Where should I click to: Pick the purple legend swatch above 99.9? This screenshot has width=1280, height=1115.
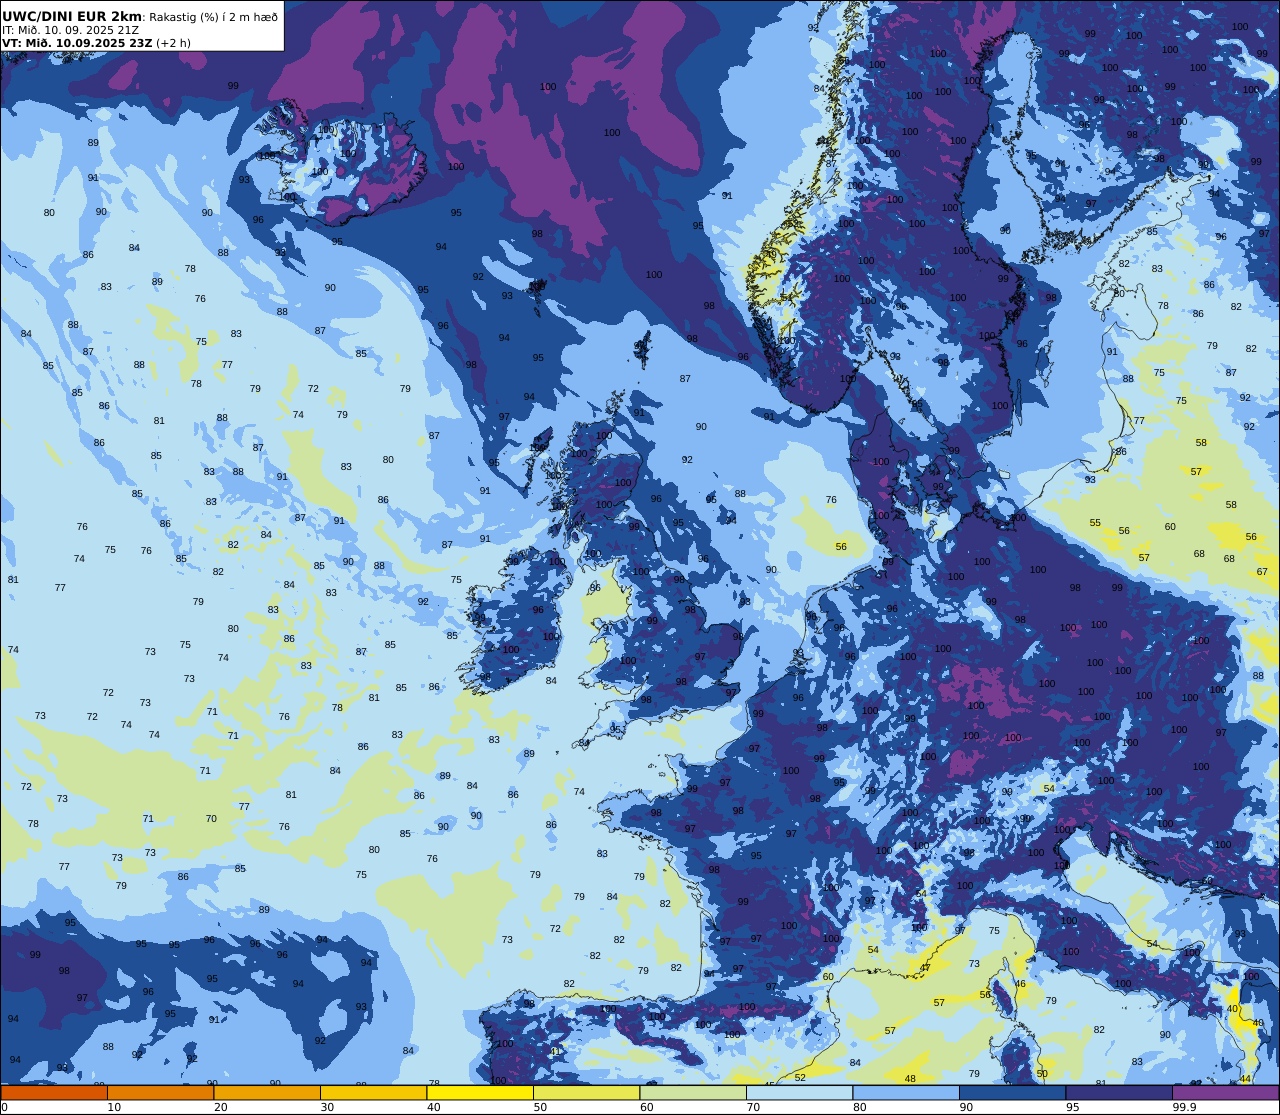point(1225,1092)
